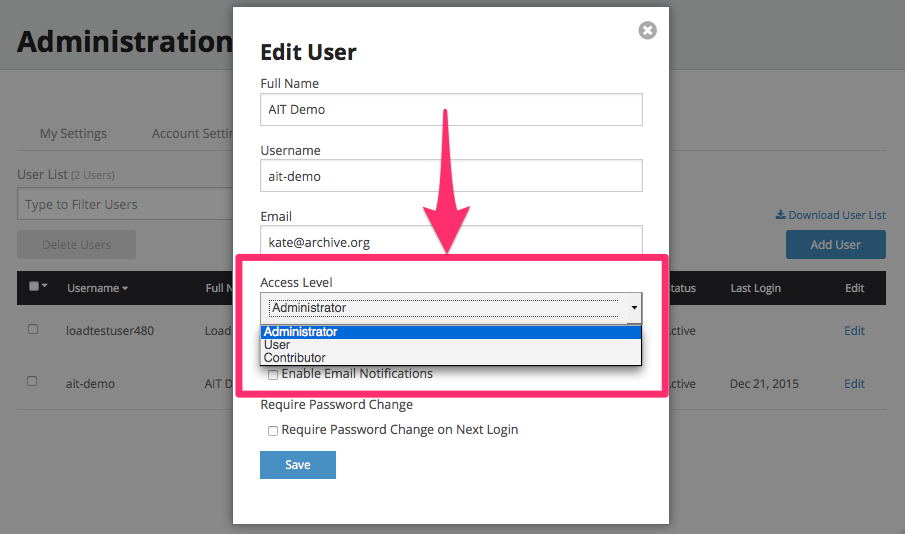Open the Account Settings tab
This screenshot has width=905, height=534.
(x=192, y=133)
